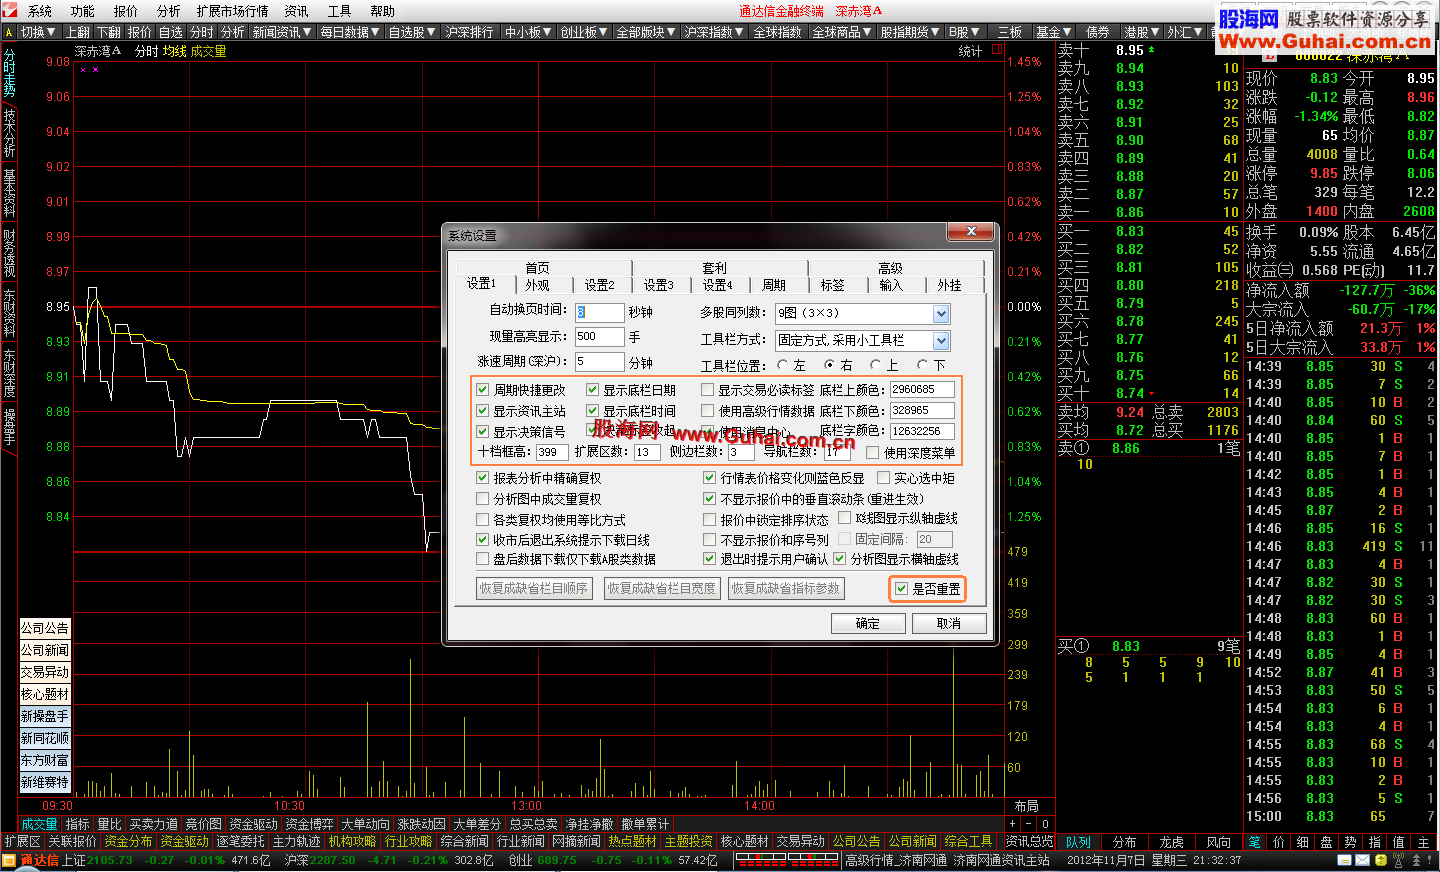Click the red square icon next to 统计
The width and height of the screenshot is (1440, 872).
point(997,50)
